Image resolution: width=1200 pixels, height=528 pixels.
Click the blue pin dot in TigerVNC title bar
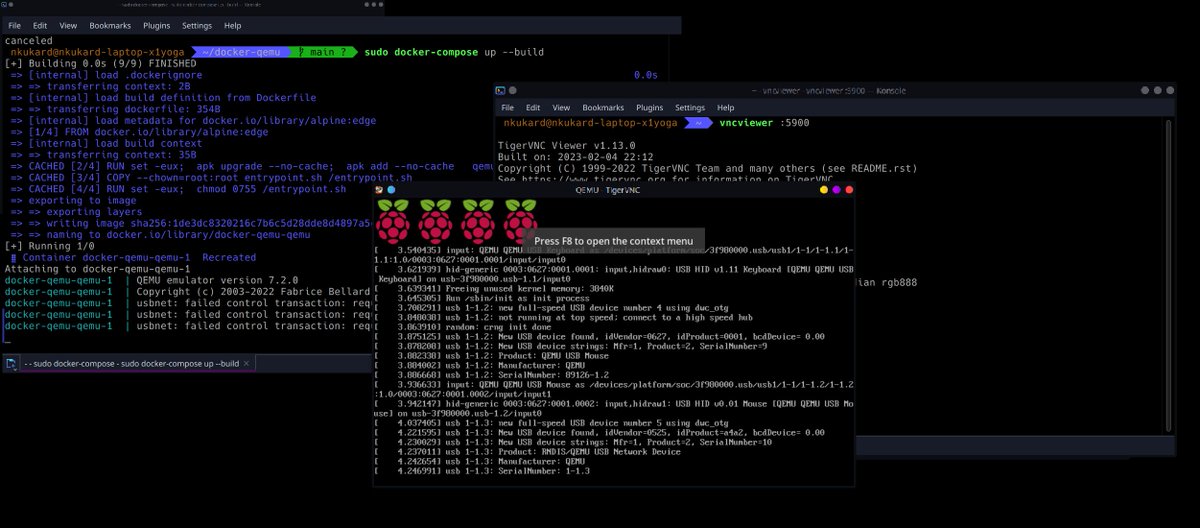391,189
